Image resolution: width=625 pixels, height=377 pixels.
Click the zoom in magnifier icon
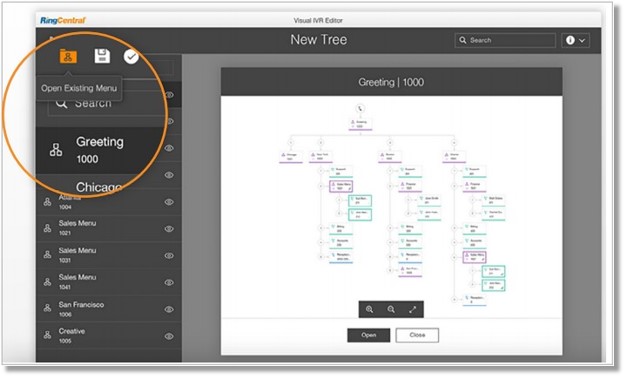369,309
